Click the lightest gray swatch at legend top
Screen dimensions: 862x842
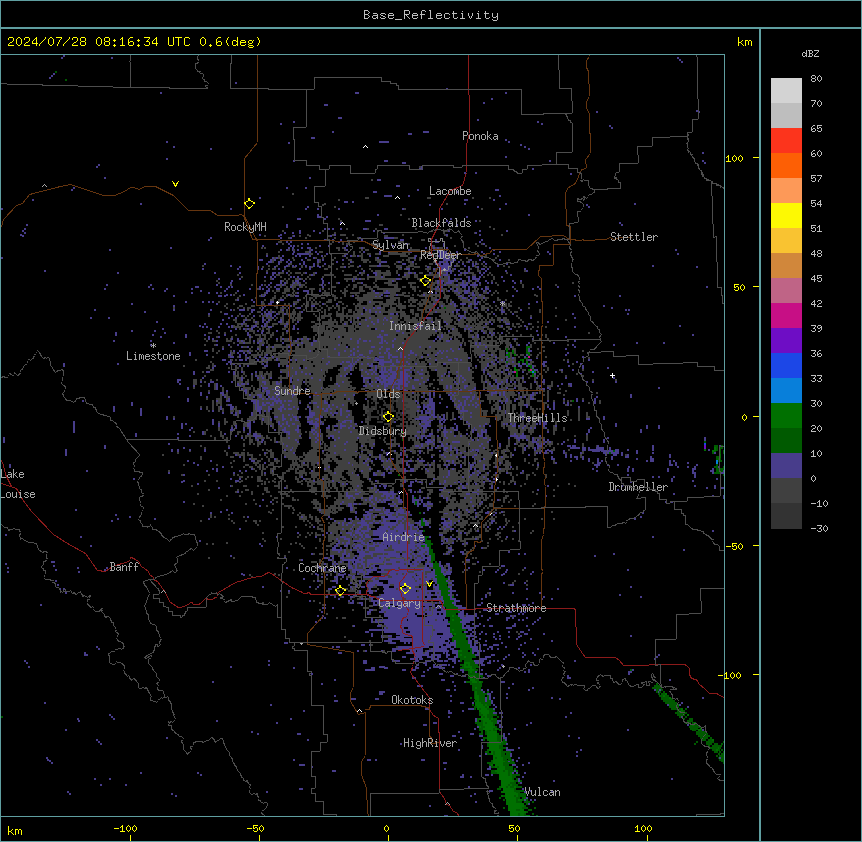pyautogui.click(x=786, y=91)
